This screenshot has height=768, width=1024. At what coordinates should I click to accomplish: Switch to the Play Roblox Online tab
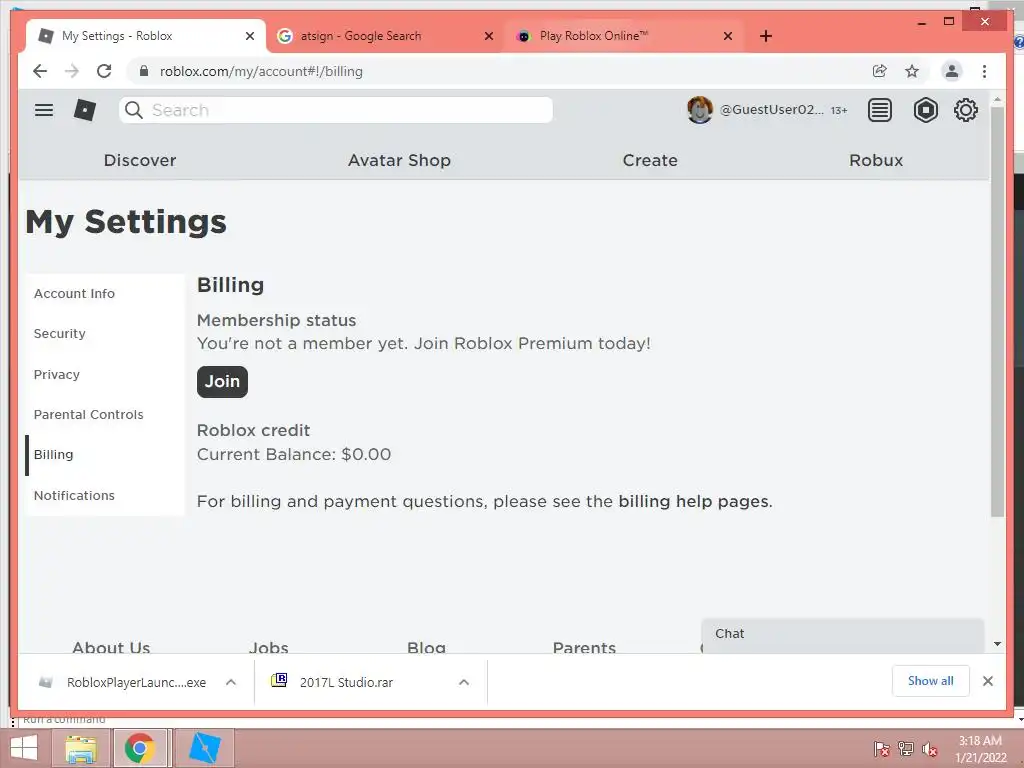(x=624, y=36)
